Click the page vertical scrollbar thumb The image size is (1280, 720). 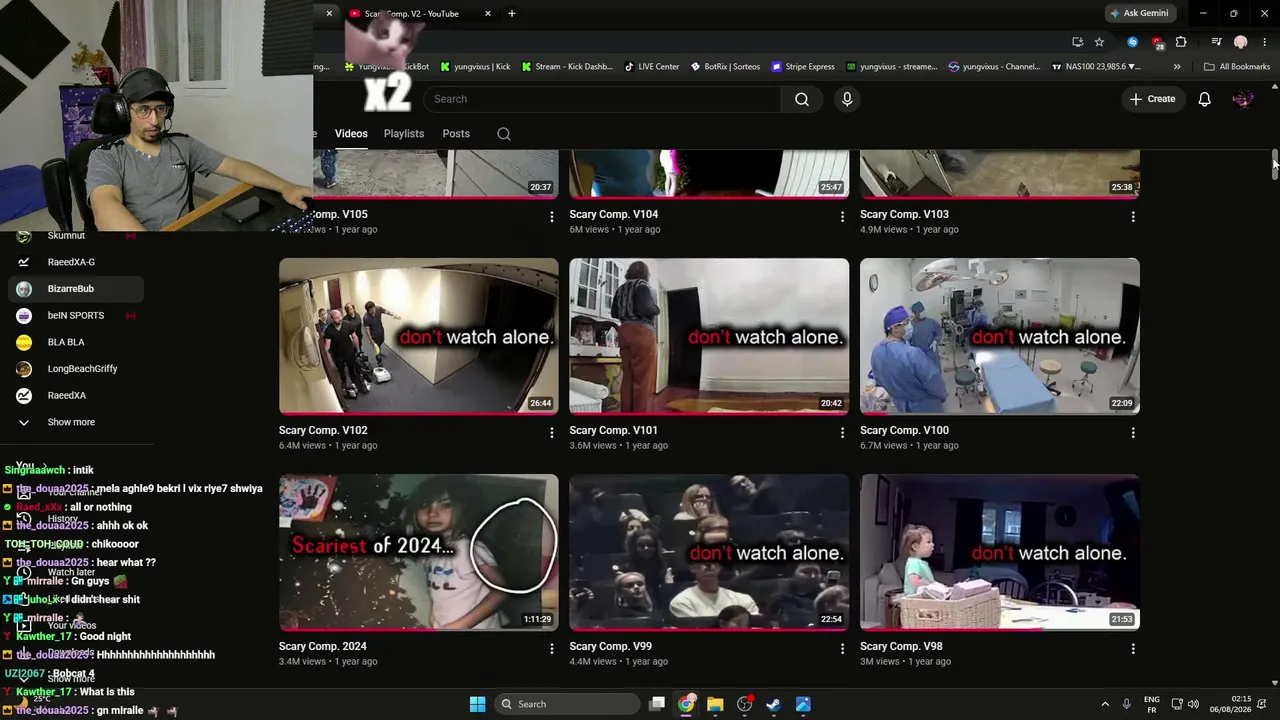(1275, 165)
